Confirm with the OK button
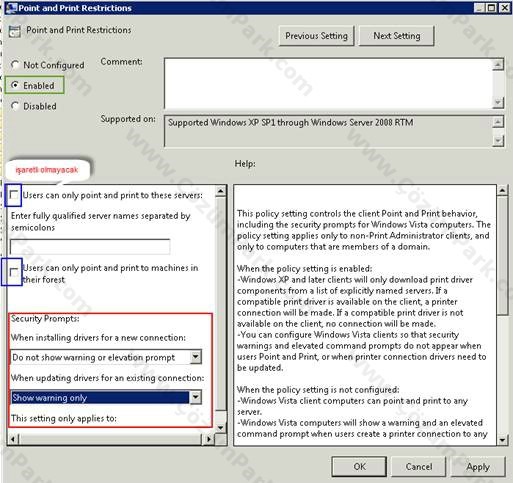Screen dimensions: 513x483 [359, 466]
